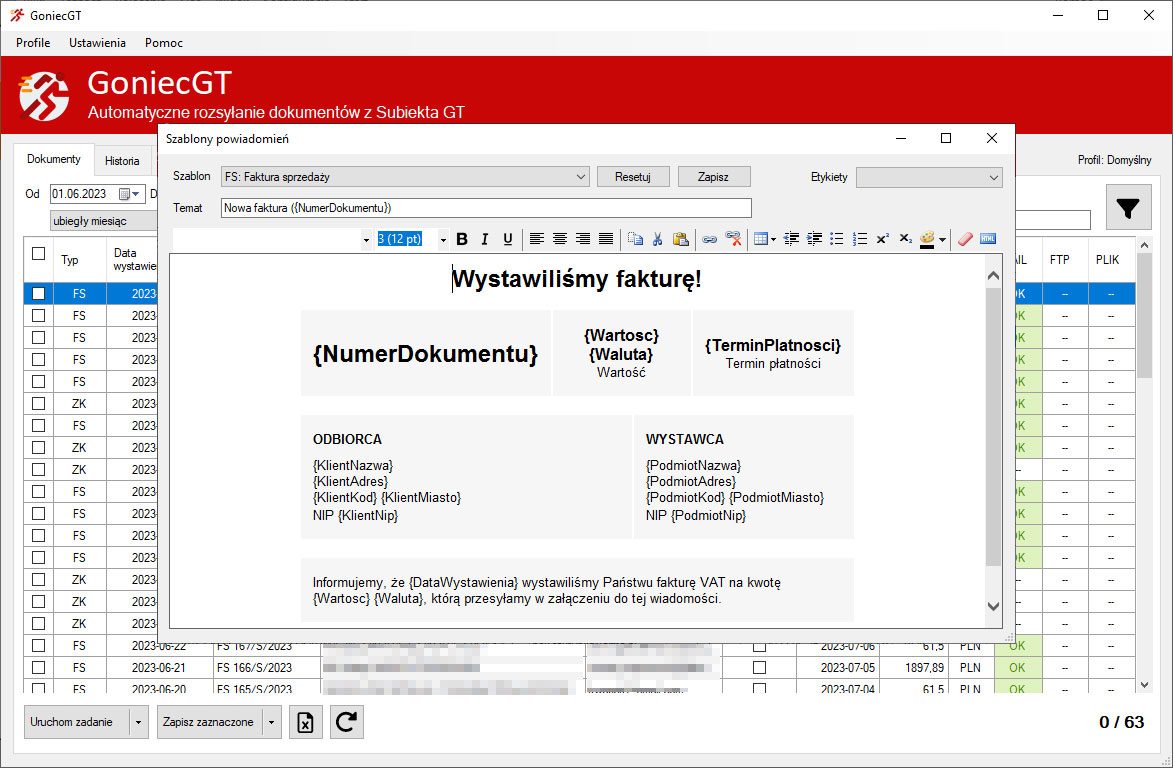This screenshot has height=768, width=1173.
Task: Insert a numbered list
Action: coord(860,239)
